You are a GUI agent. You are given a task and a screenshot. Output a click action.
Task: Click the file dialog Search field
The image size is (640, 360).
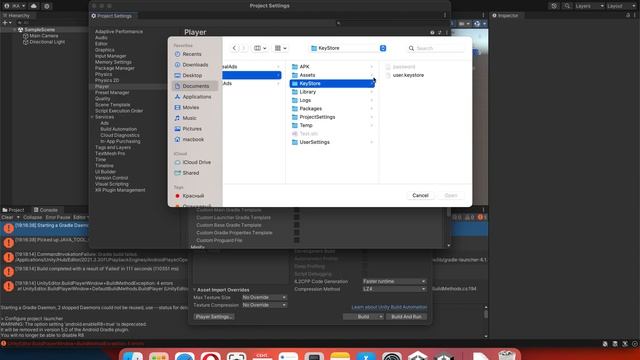pos(436,48)
